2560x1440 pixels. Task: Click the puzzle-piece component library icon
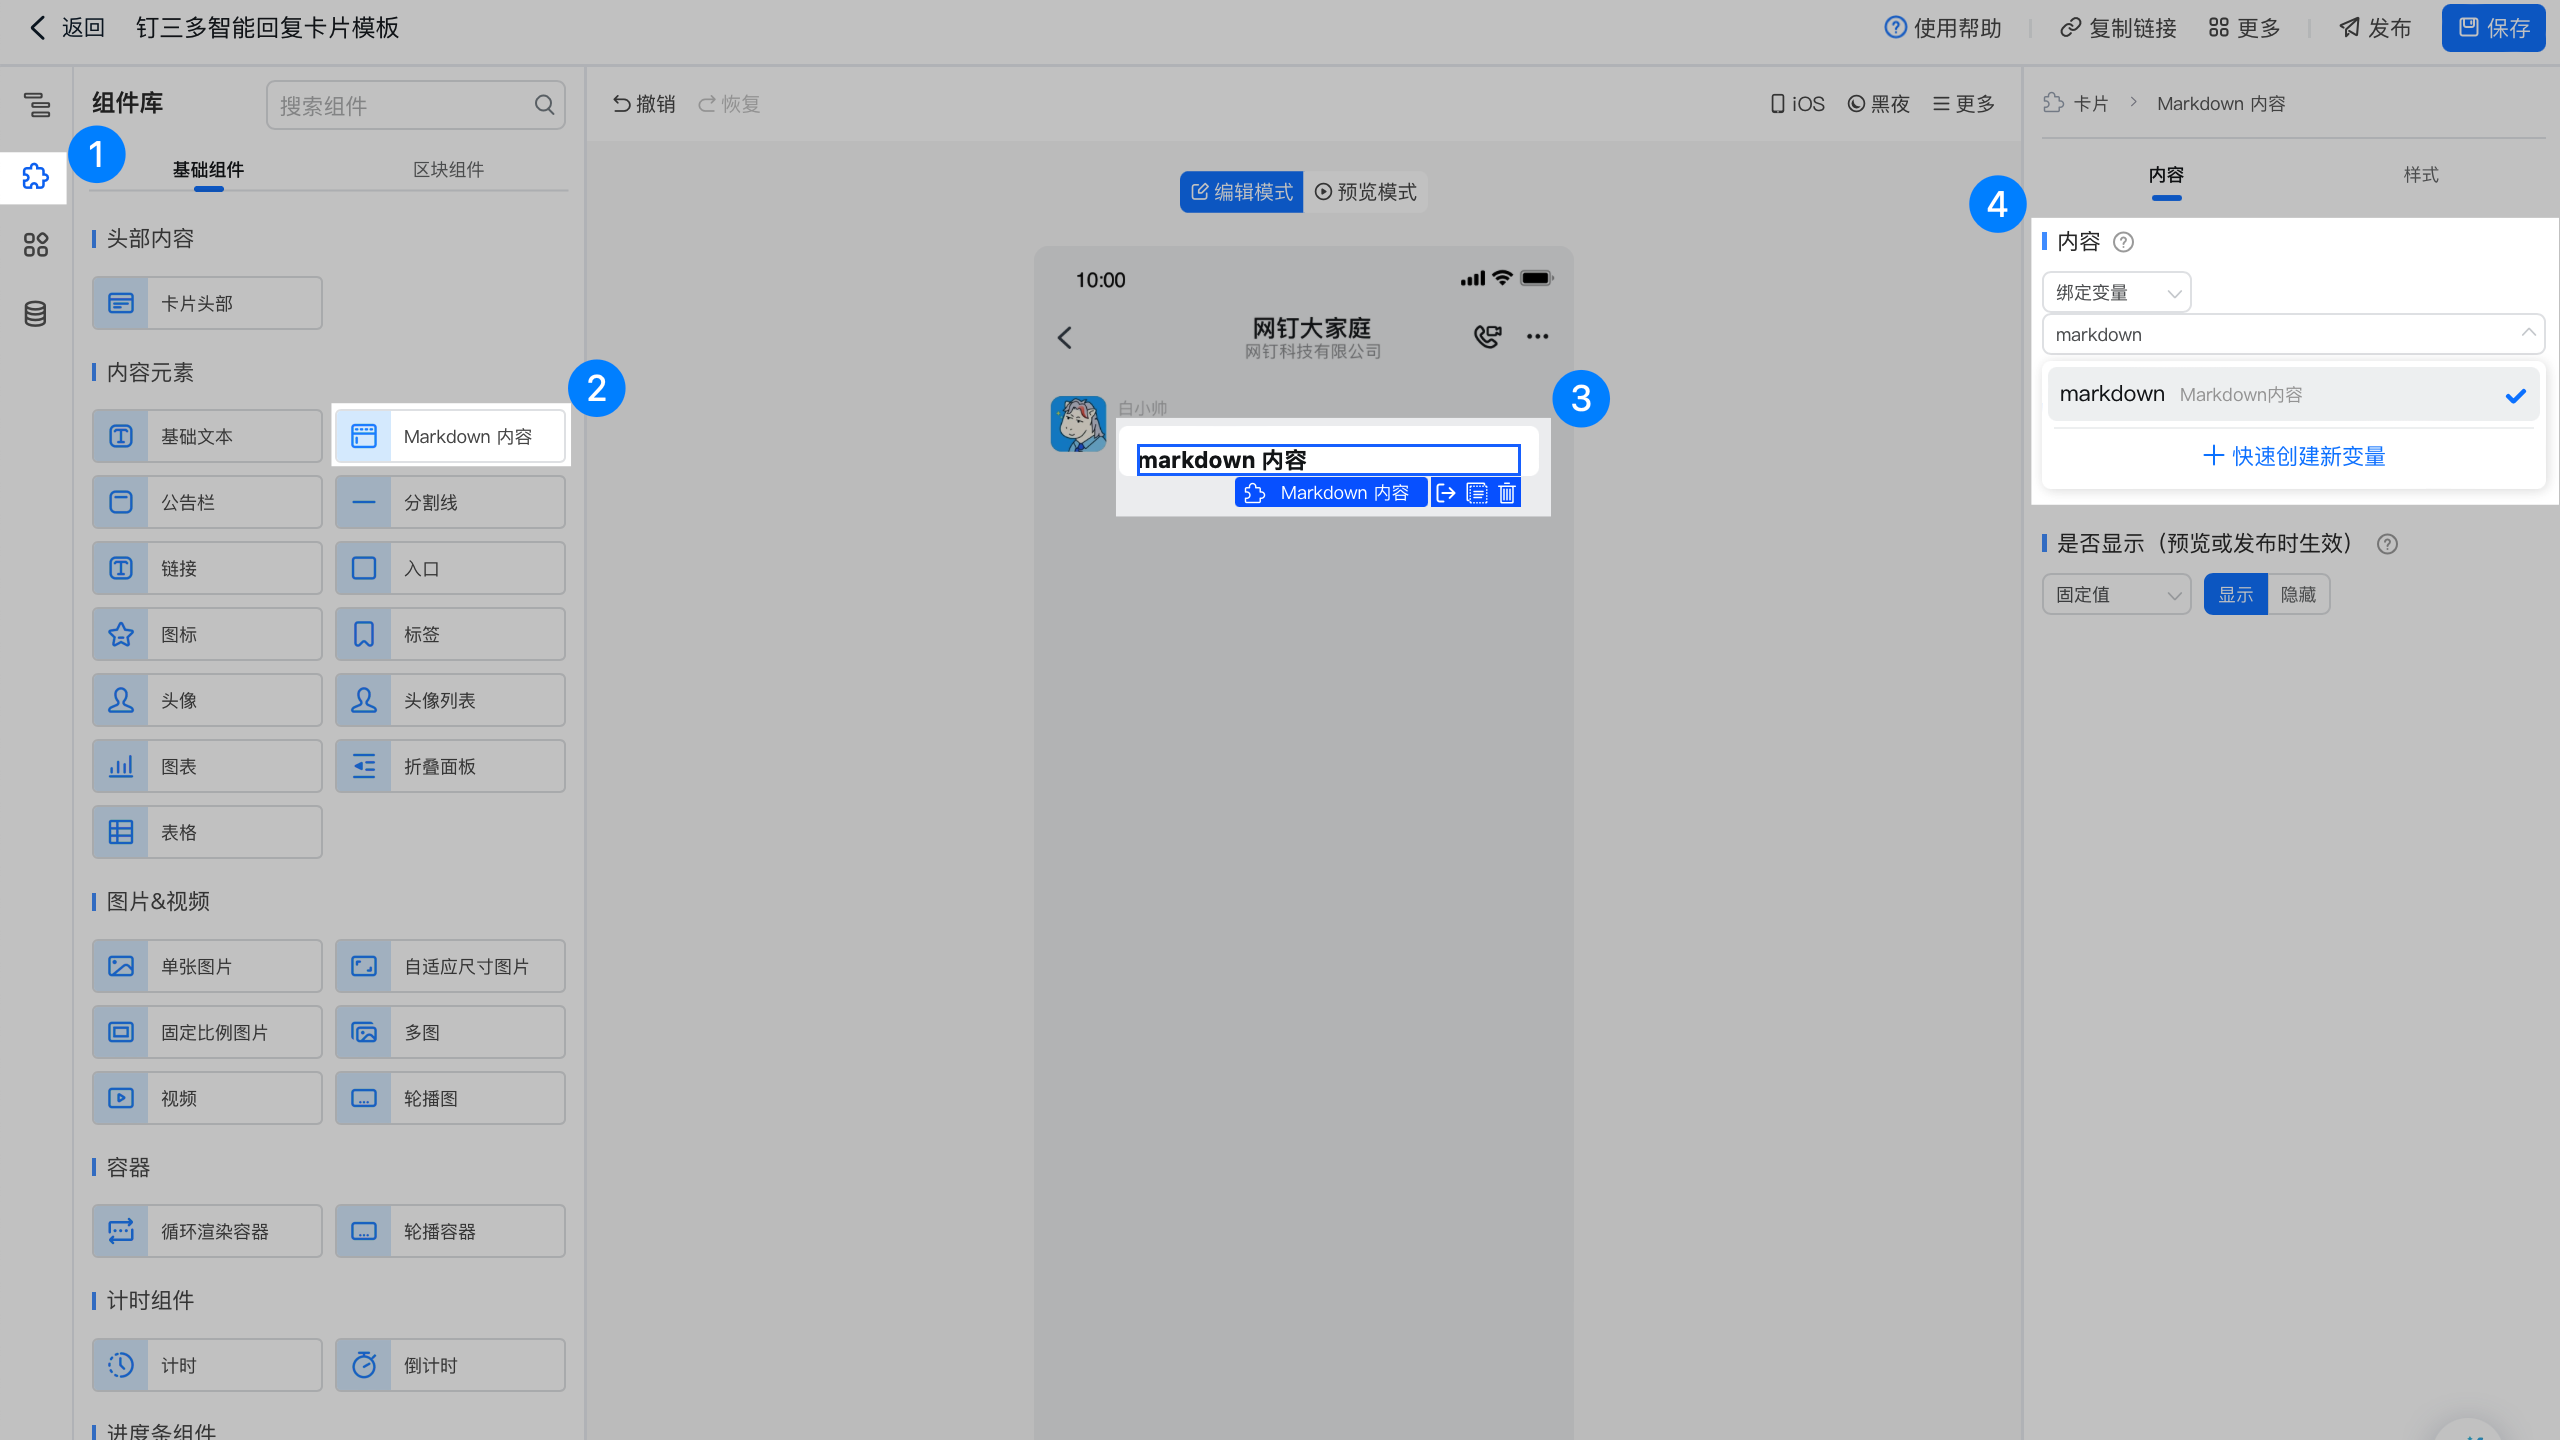(35, 177)
